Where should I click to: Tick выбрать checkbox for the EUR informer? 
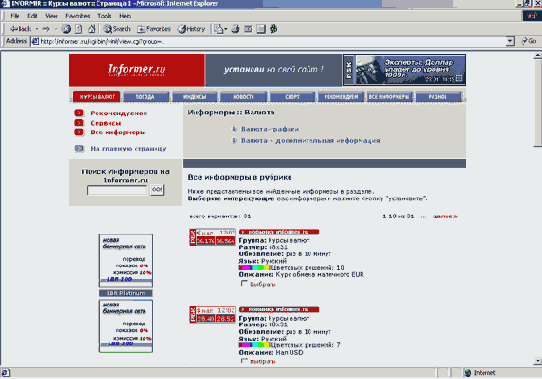click(x=244, y=284)
